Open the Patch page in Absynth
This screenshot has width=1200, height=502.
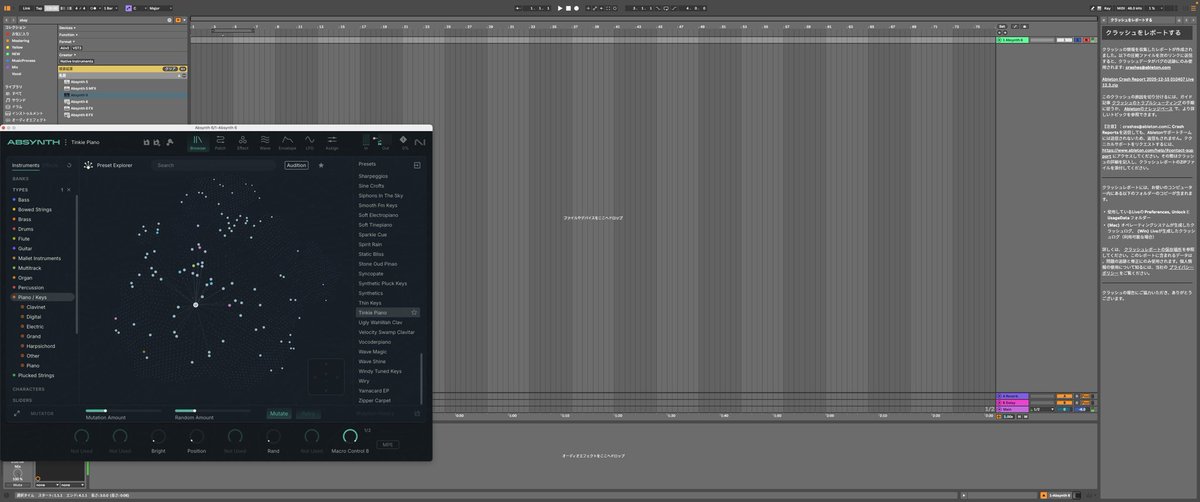220,144
